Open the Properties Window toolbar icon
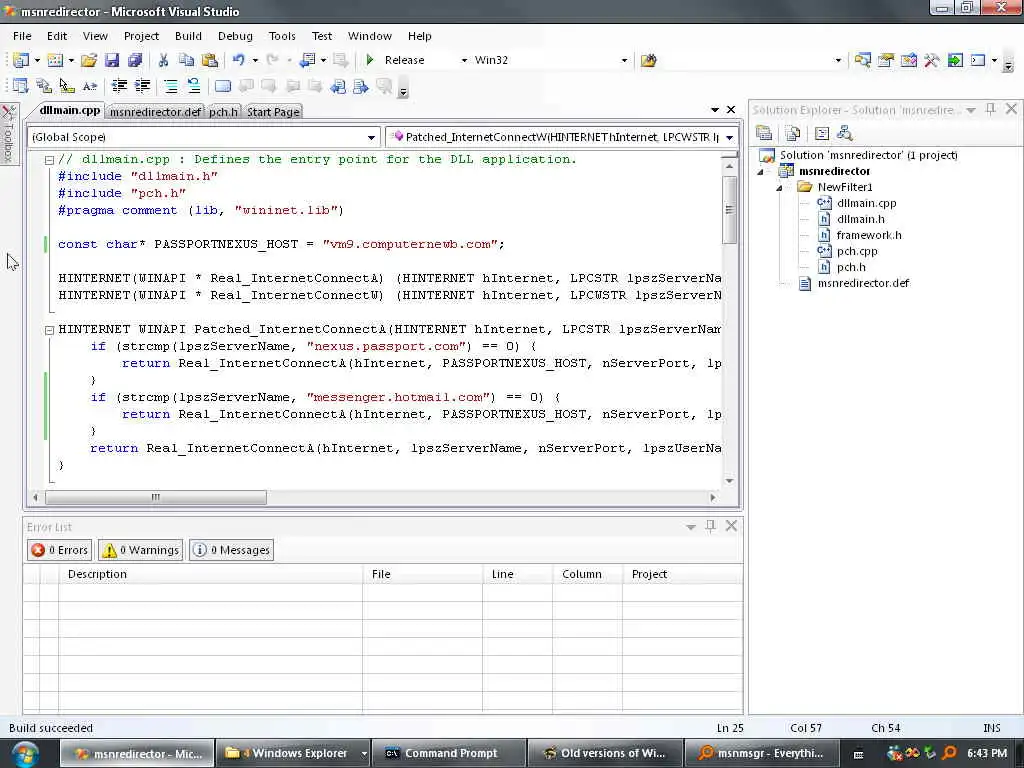 (886, 60)
